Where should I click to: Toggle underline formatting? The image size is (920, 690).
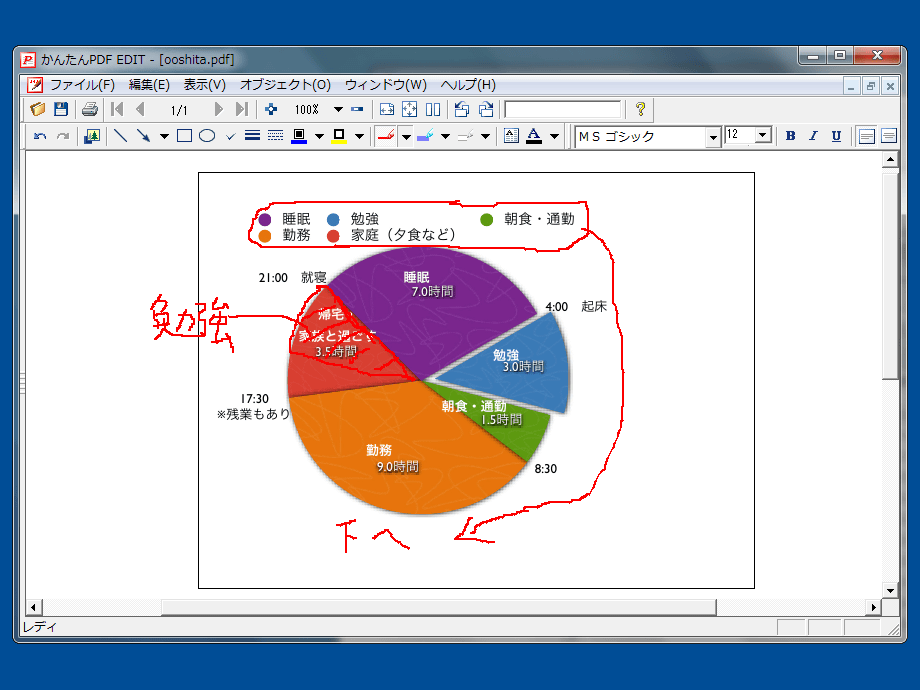click(x=836, y=136)
